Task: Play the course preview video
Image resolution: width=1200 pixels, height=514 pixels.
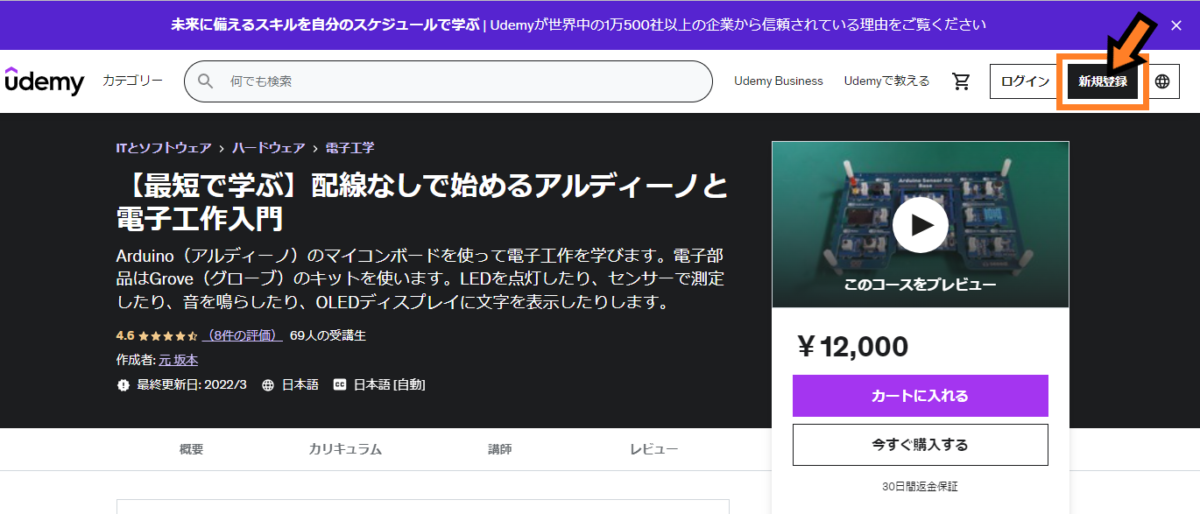Action: (x=920, y=225)
